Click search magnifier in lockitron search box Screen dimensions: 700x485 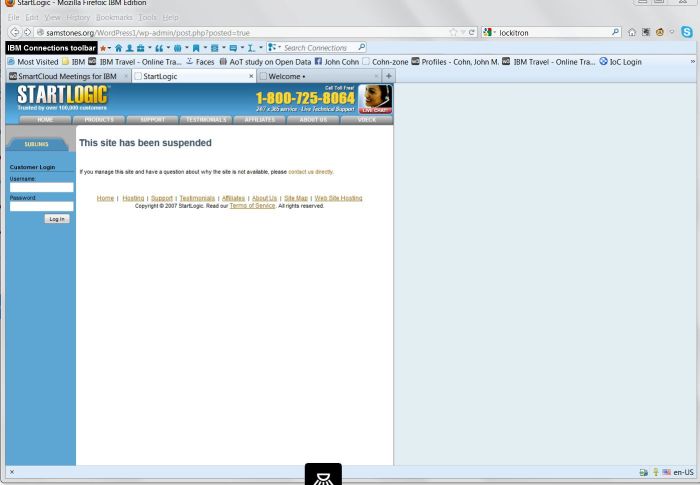pyautogui.click(x=616, y=33)
